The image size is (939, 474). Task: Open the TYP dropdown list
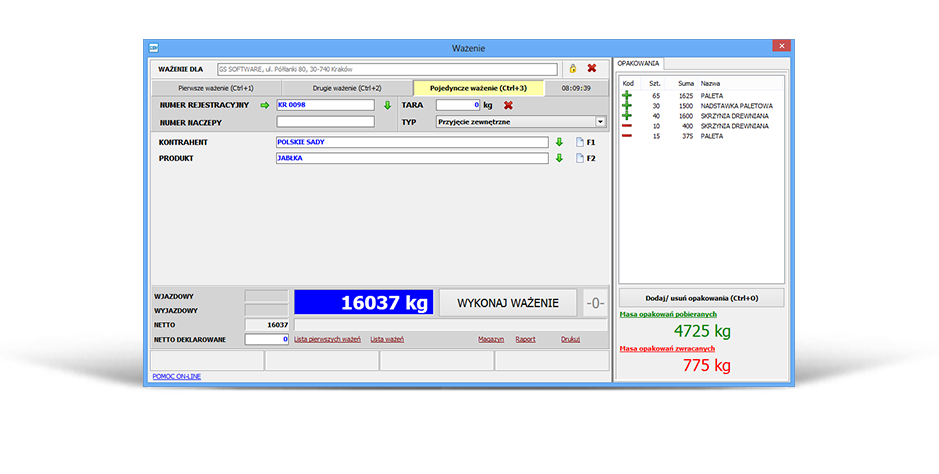600,122
